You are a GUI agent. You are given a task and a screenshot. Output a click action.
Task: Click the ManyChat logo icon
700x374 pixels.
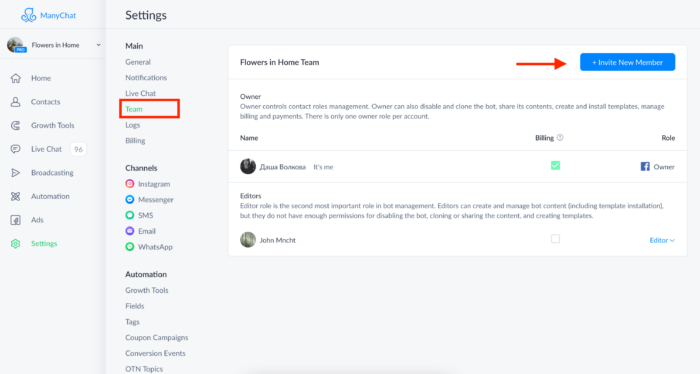click(28, 15)
